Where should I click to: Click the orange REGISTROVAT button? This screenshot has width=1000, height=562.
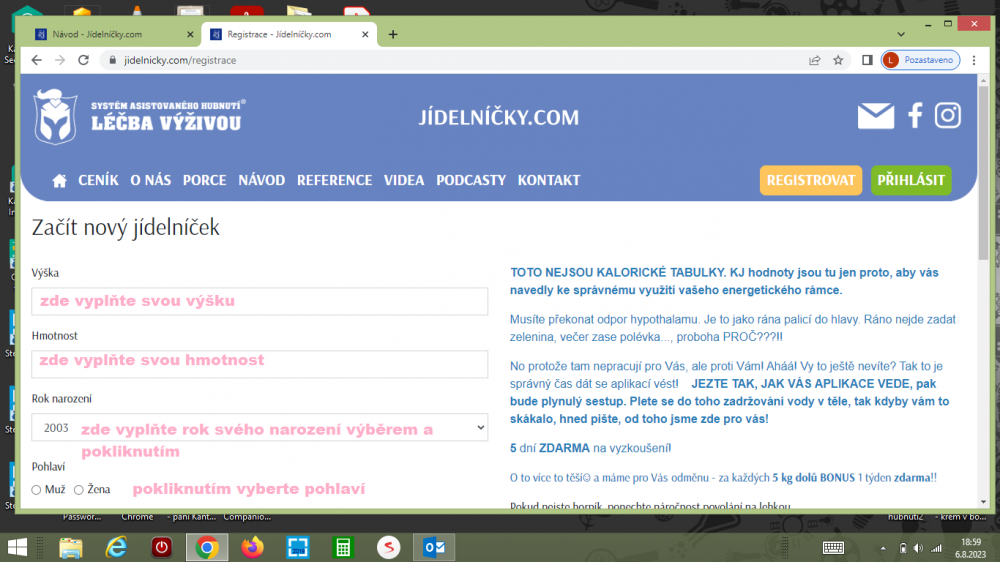coord(811,180)
